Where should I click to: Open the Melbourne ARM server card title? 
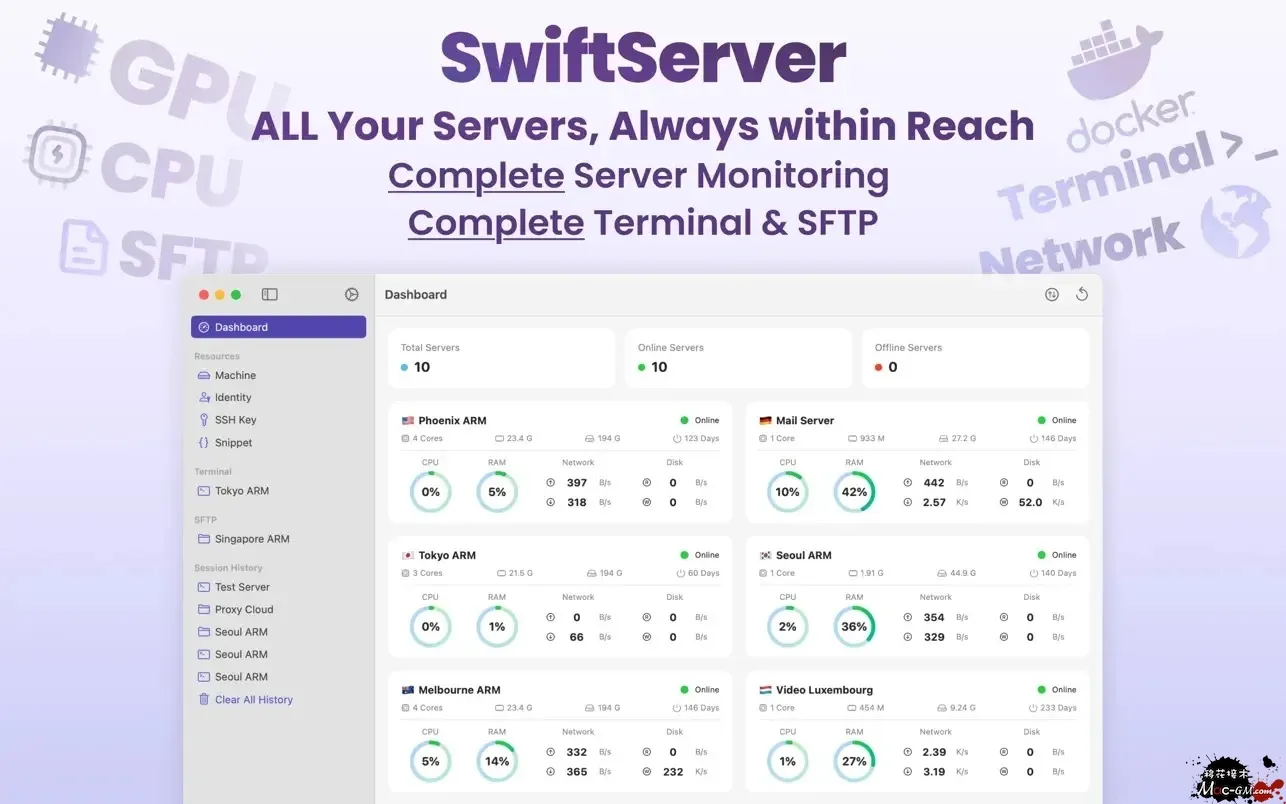click(459, 690)
